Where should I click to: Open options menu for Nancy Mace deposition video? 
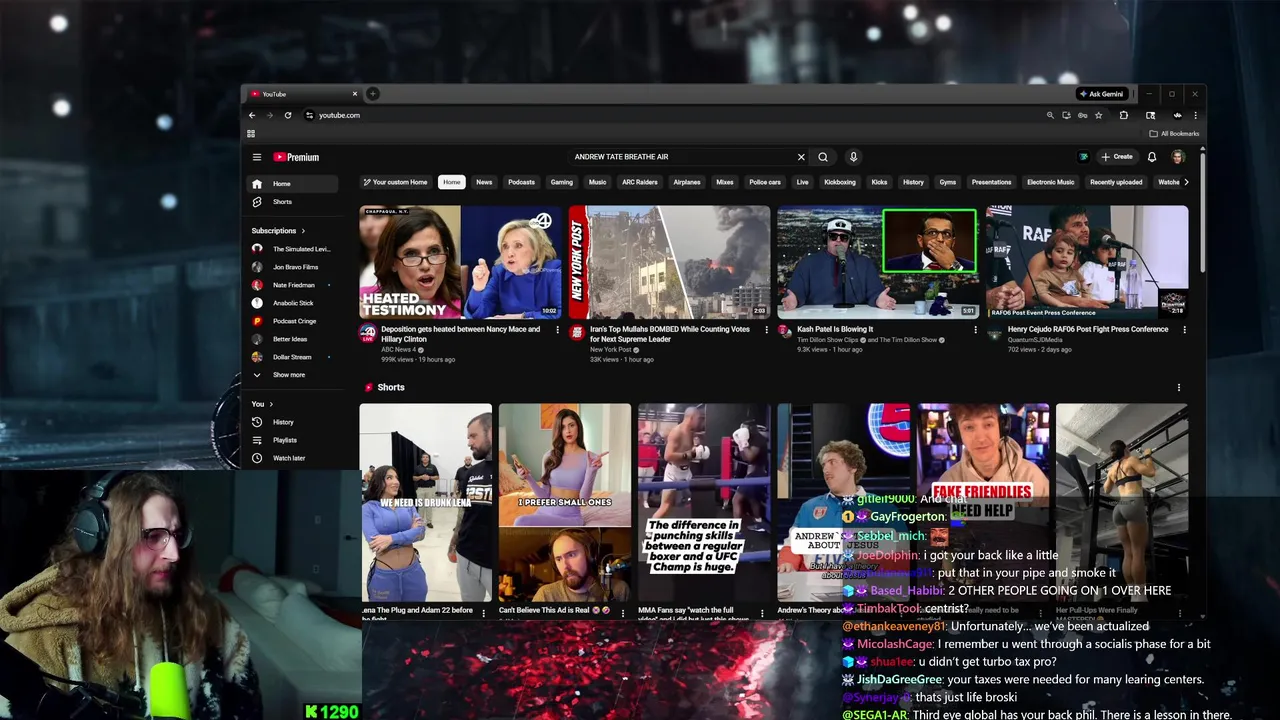click(558, 330)
